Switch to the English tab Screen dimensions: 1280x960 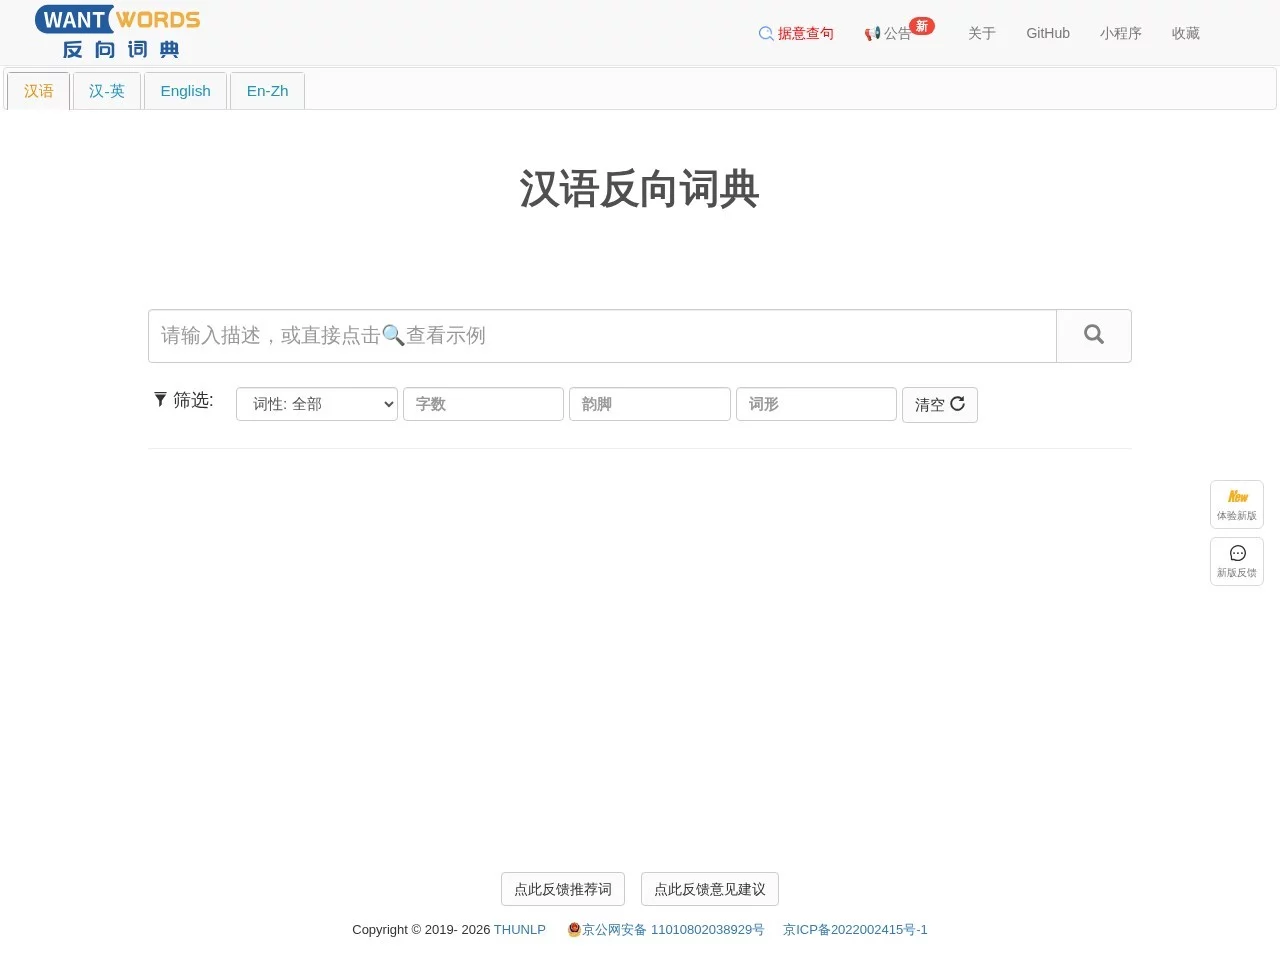[185, 90]
